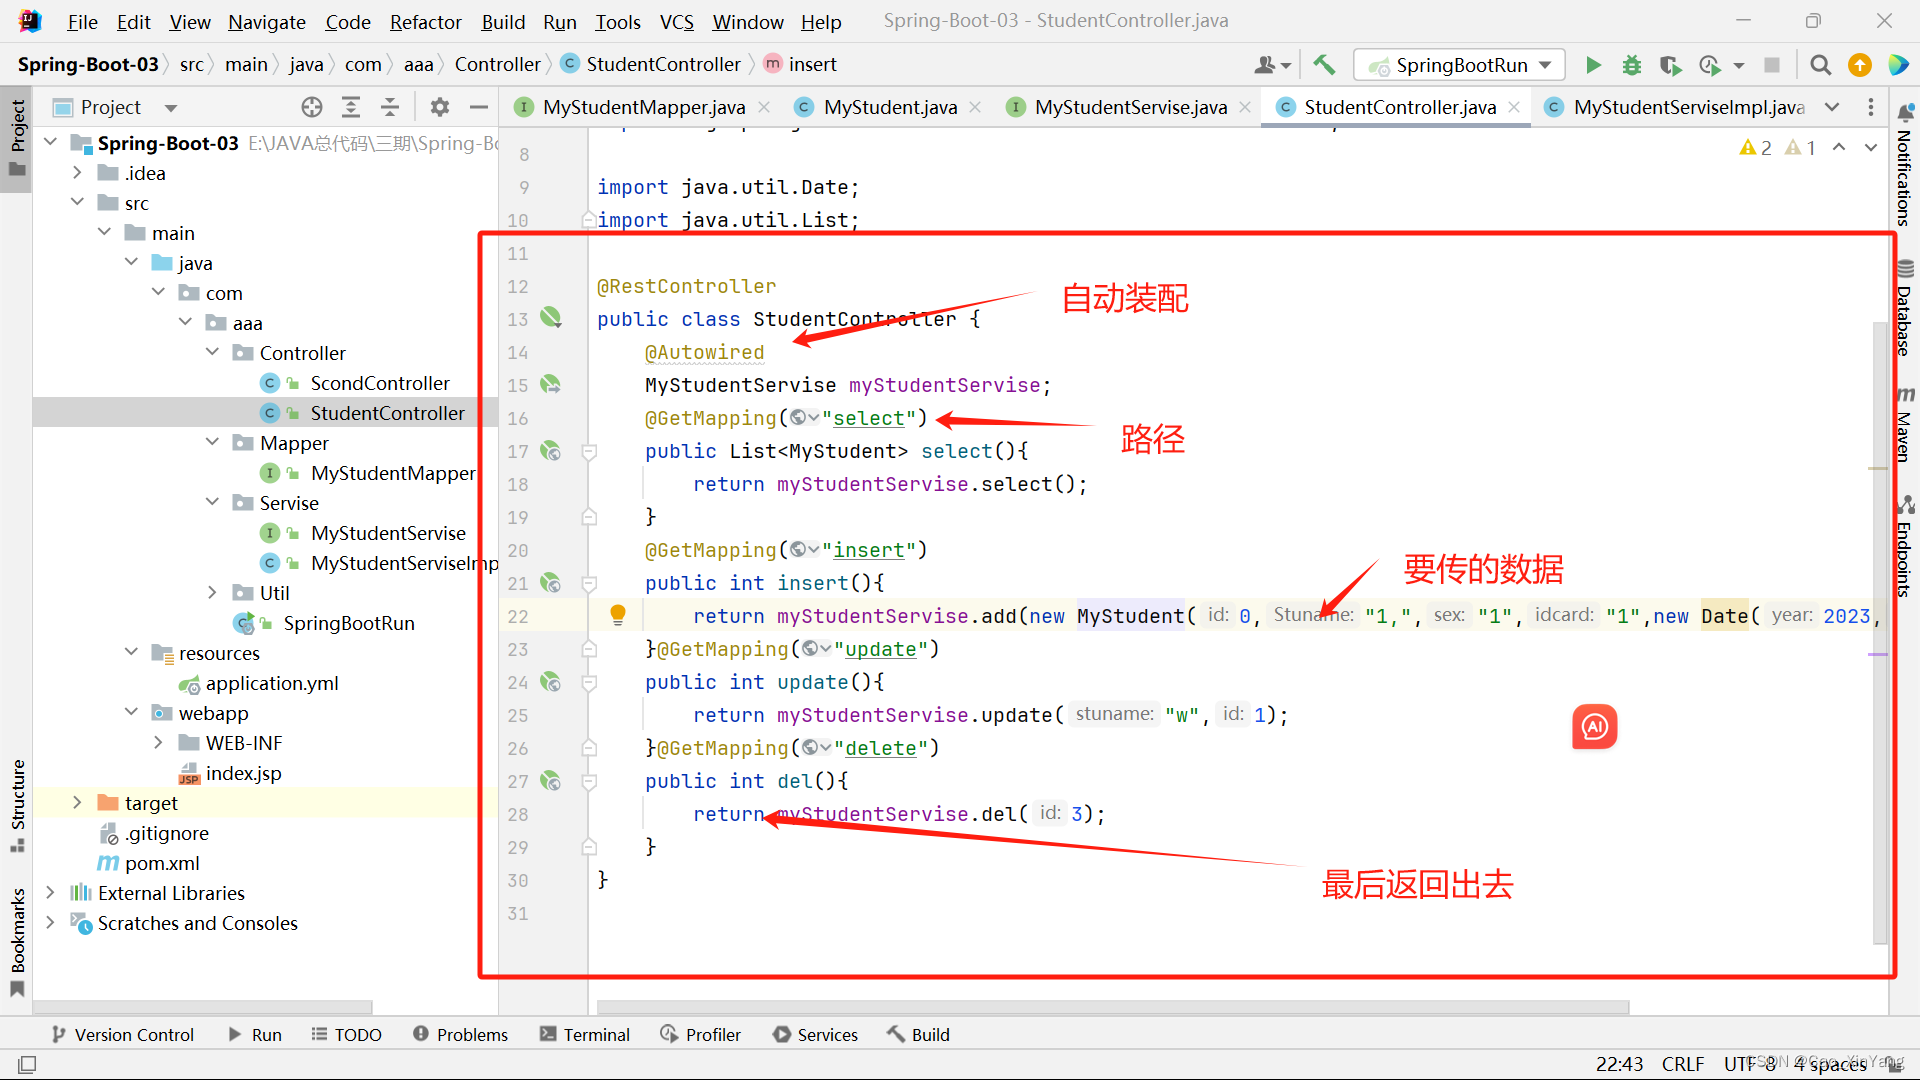The image size is (1920, 1080).
Task: Open the VCS menu
Action: click(x=676, y=22)
